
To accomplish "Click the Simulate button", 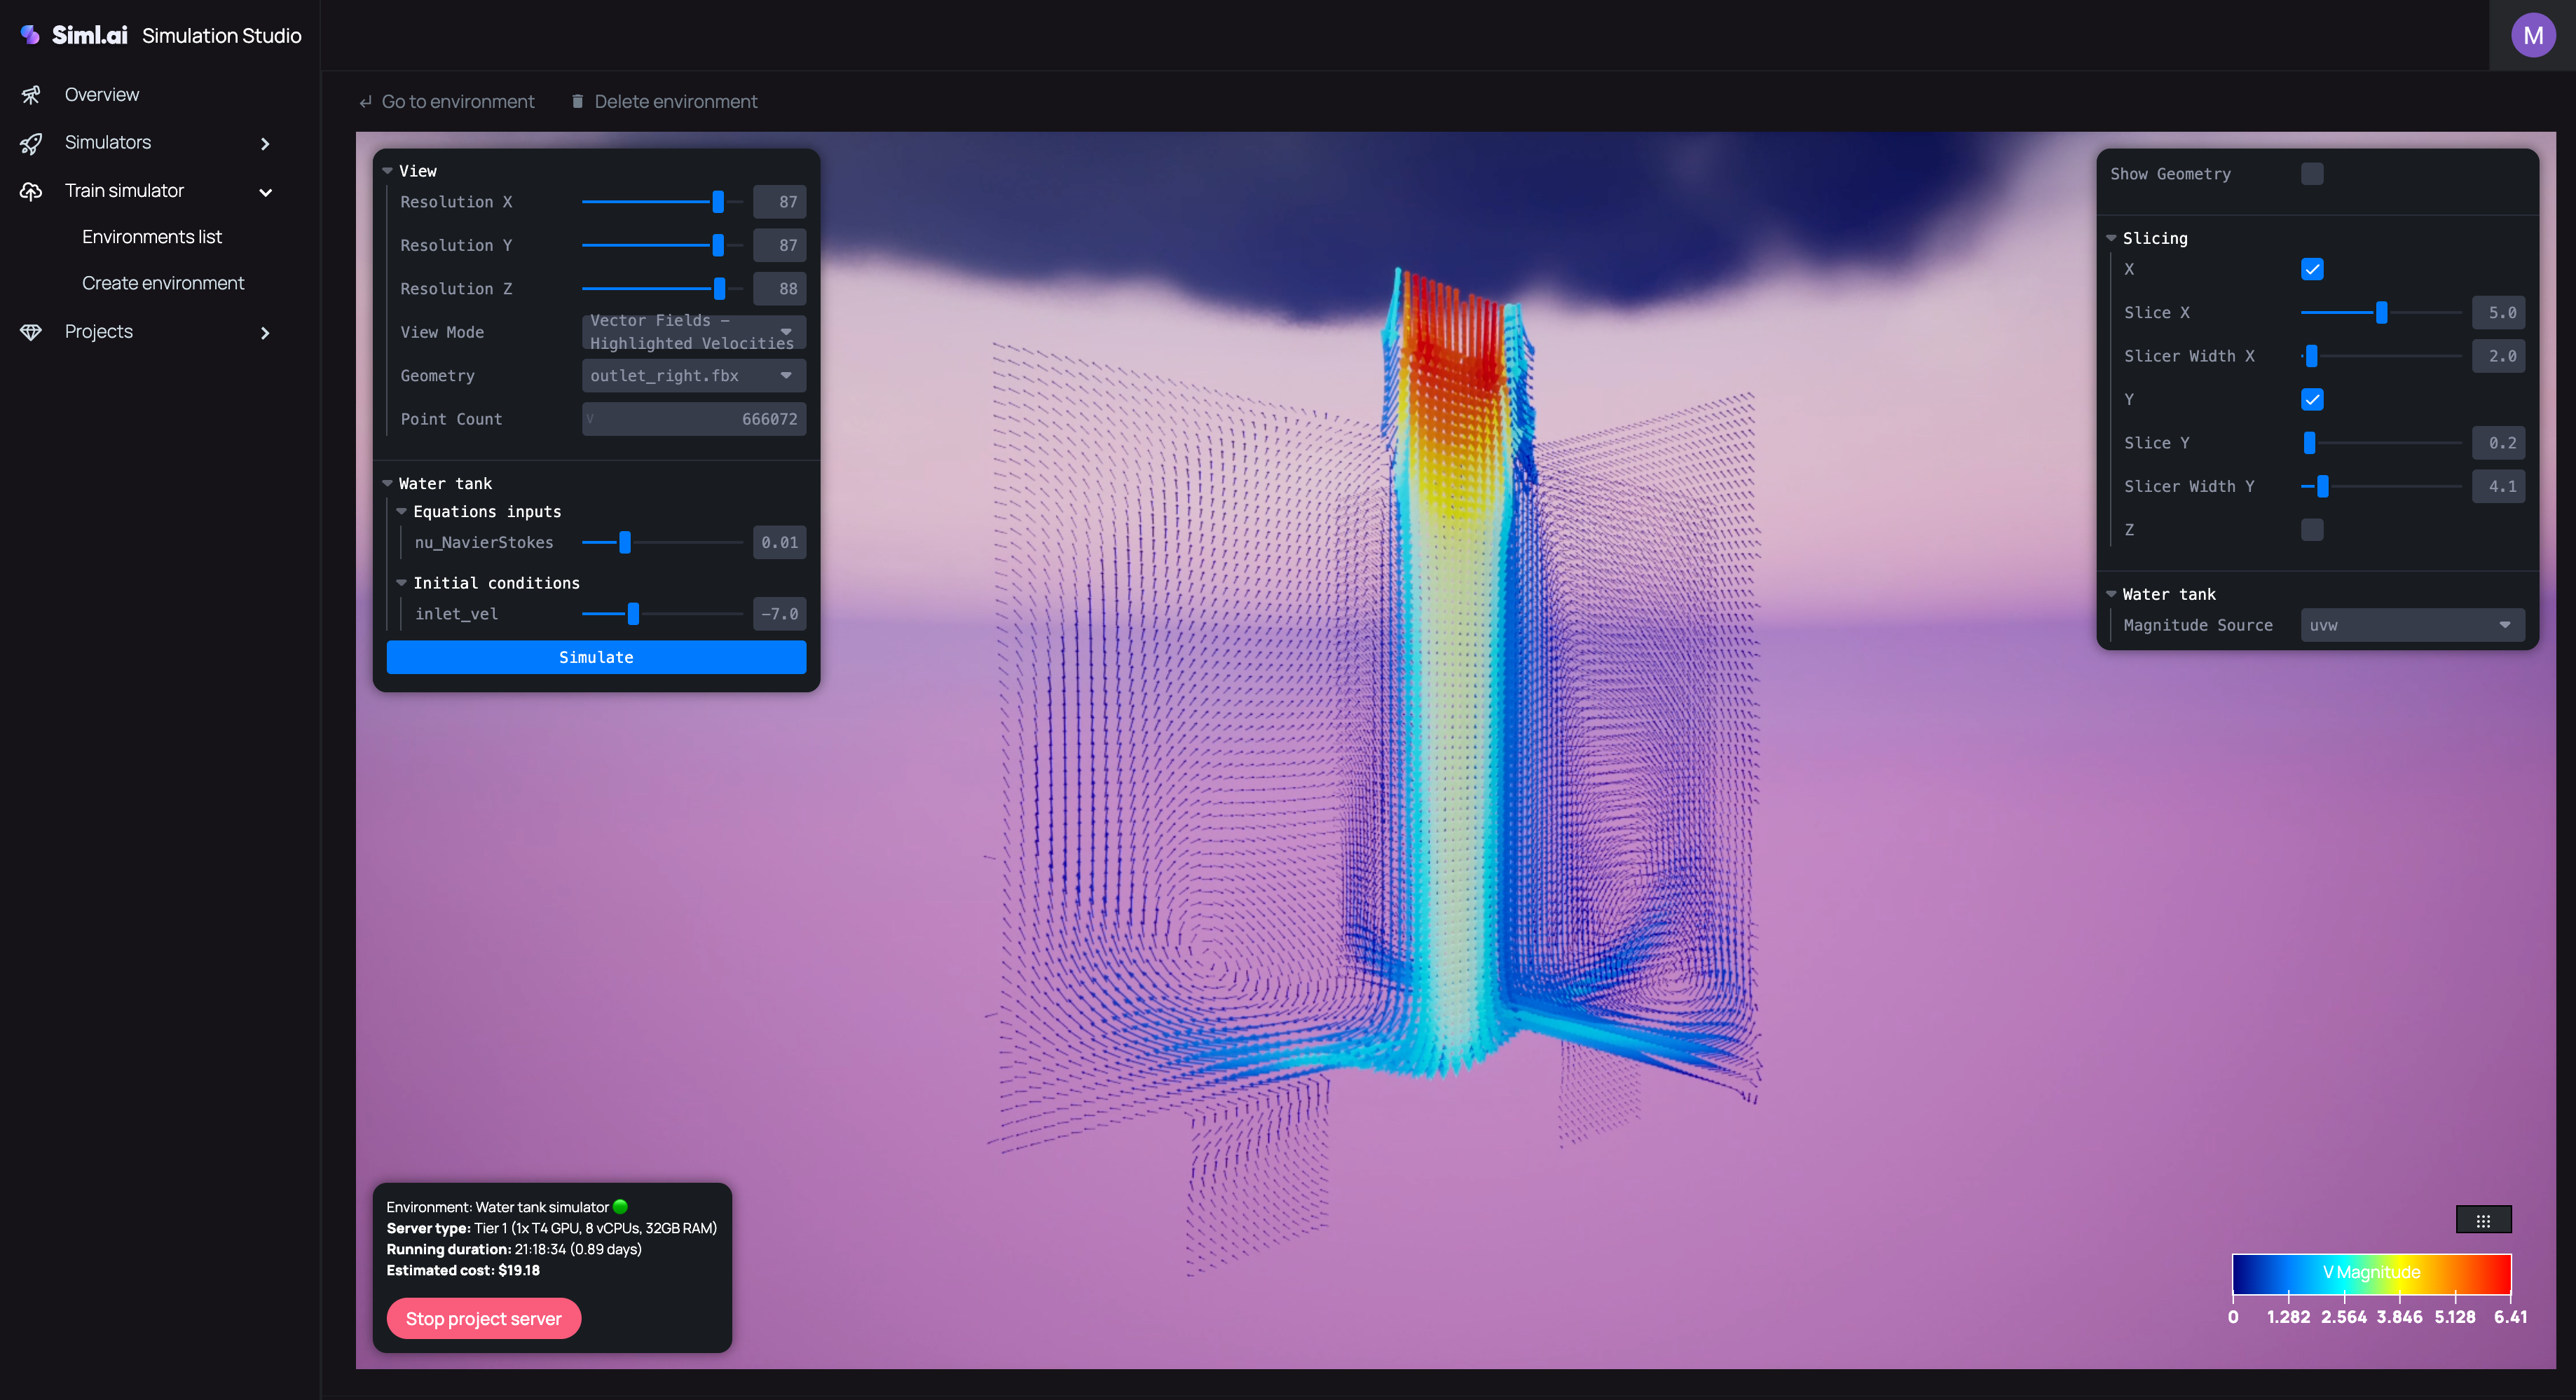I will (x=596, y=657).
